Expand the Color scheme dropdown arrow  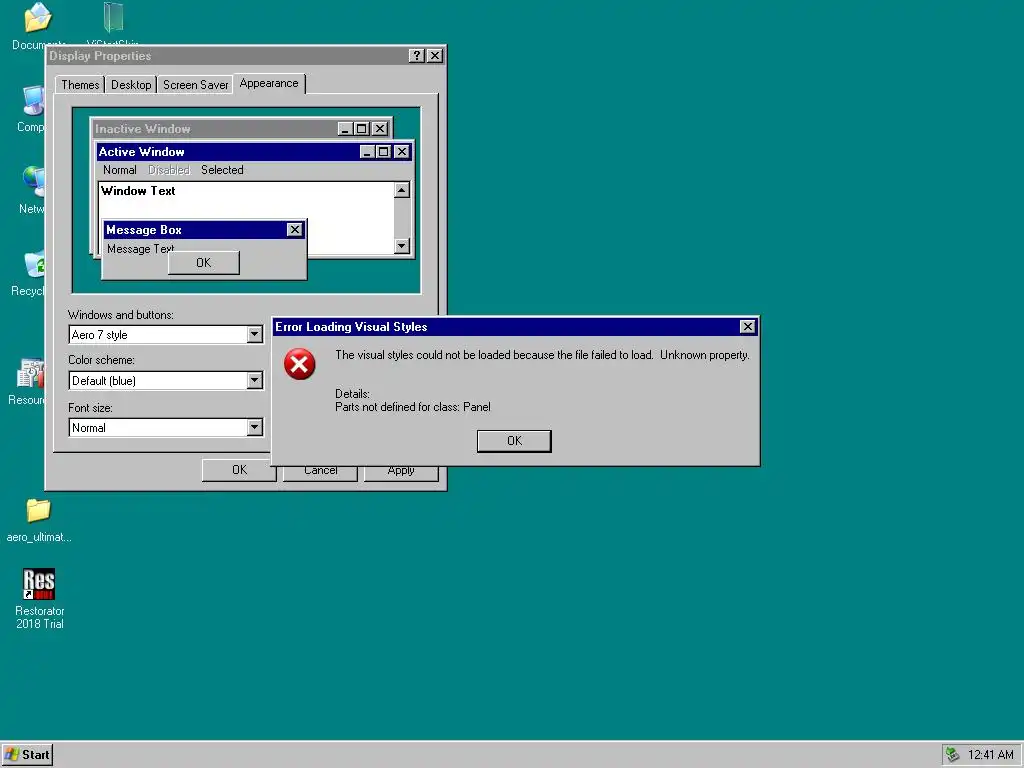pyautogui.click(x=255, y=381)
